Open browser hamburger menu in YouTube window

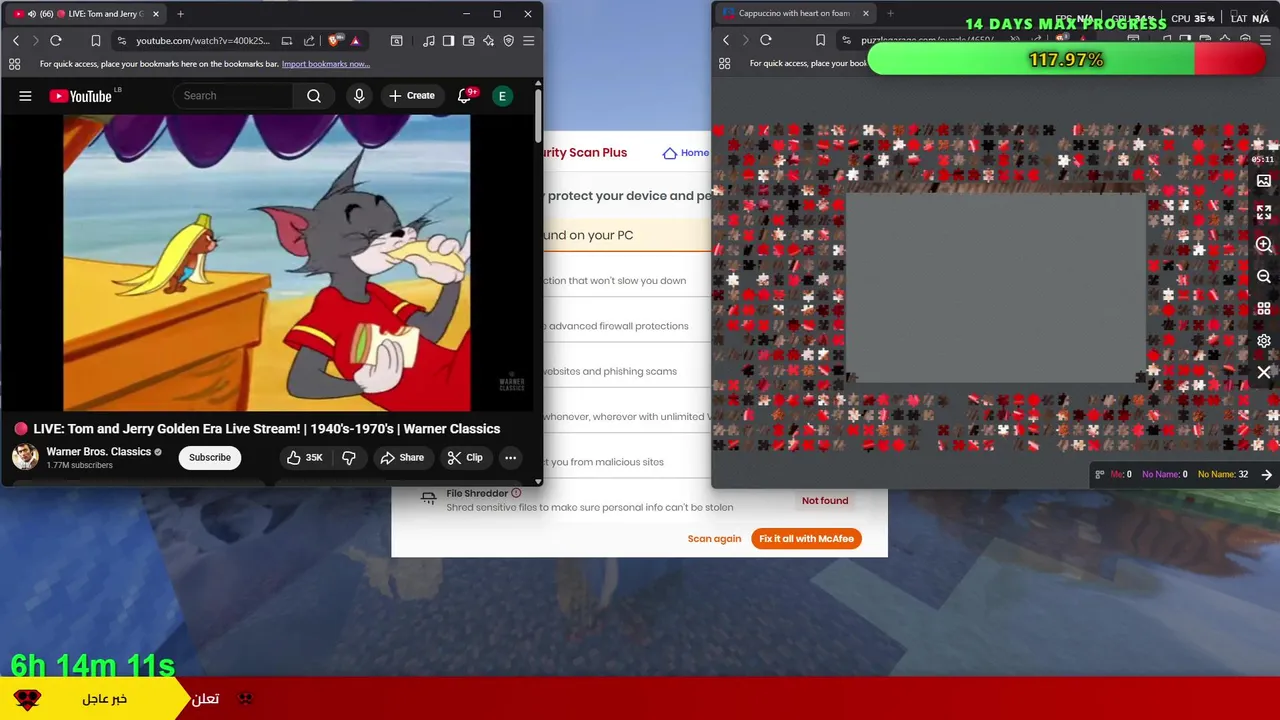coord(528,41)
